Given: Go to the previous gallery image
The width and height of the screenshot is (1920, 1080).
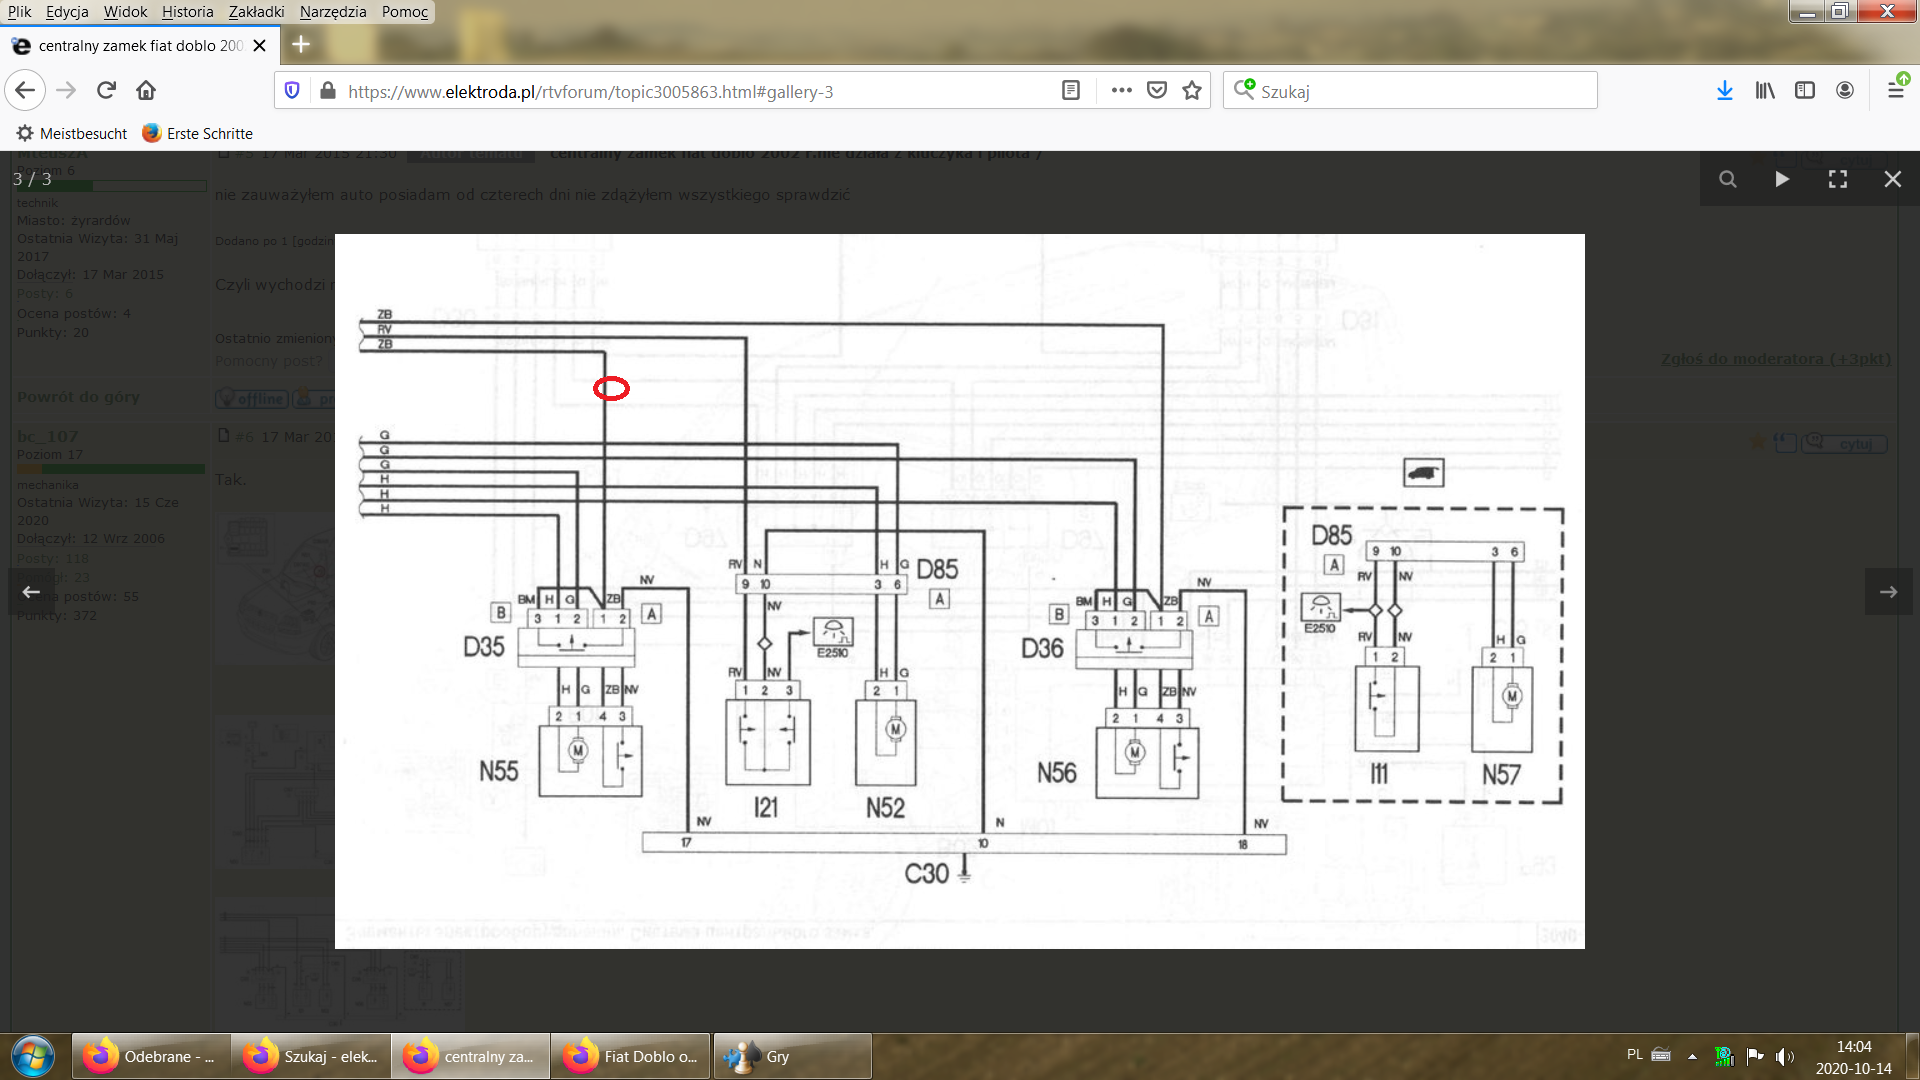Looking at the screenshot, I should (x=32, y=592).
